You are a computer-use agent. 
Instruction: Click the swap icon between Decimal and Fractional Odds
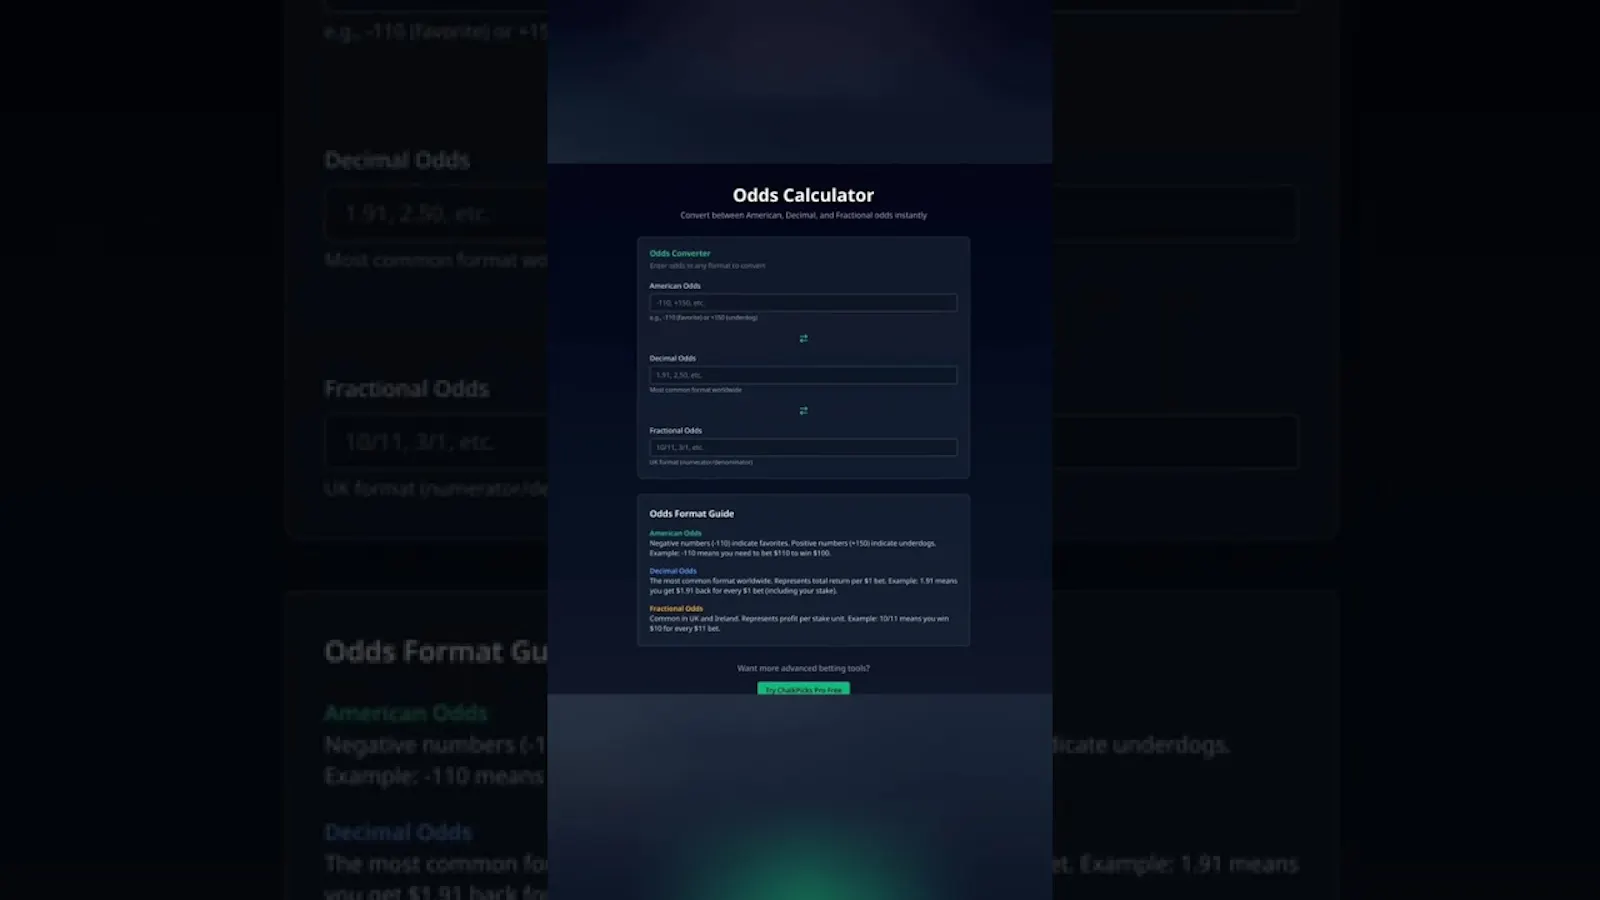(x=803, y=410)
